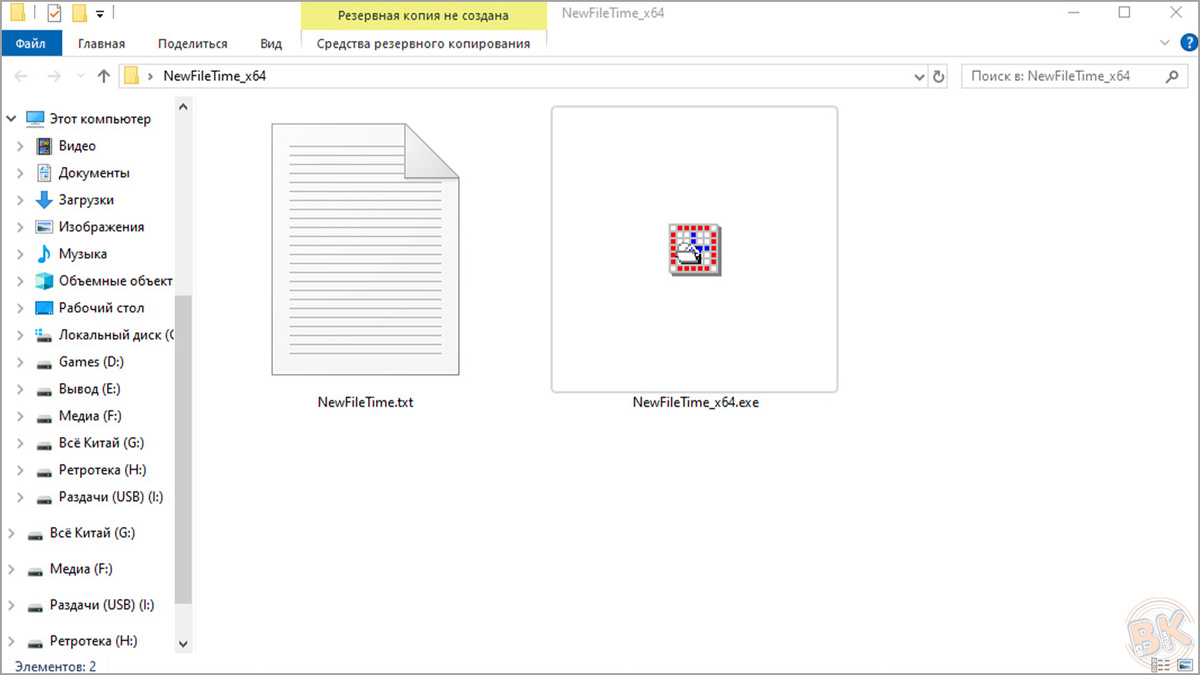This screenshot has width=1200, height=675.
Task: Click the top-level Ретротека (H:) drive icon
Action: click(x=35, y=642)
